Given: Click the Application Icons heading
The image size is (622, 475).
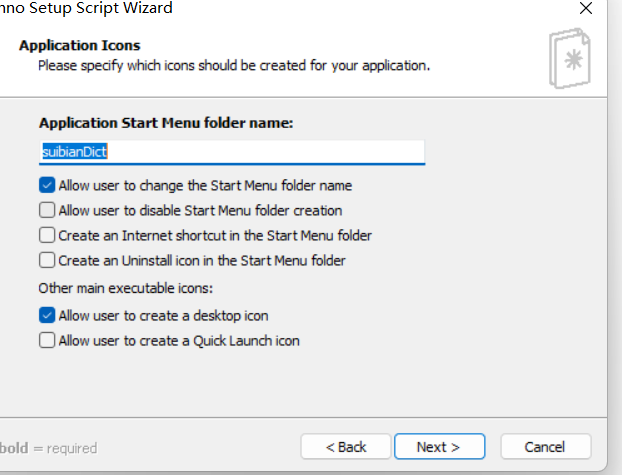Looking at the screenshot, I should 80,45.
